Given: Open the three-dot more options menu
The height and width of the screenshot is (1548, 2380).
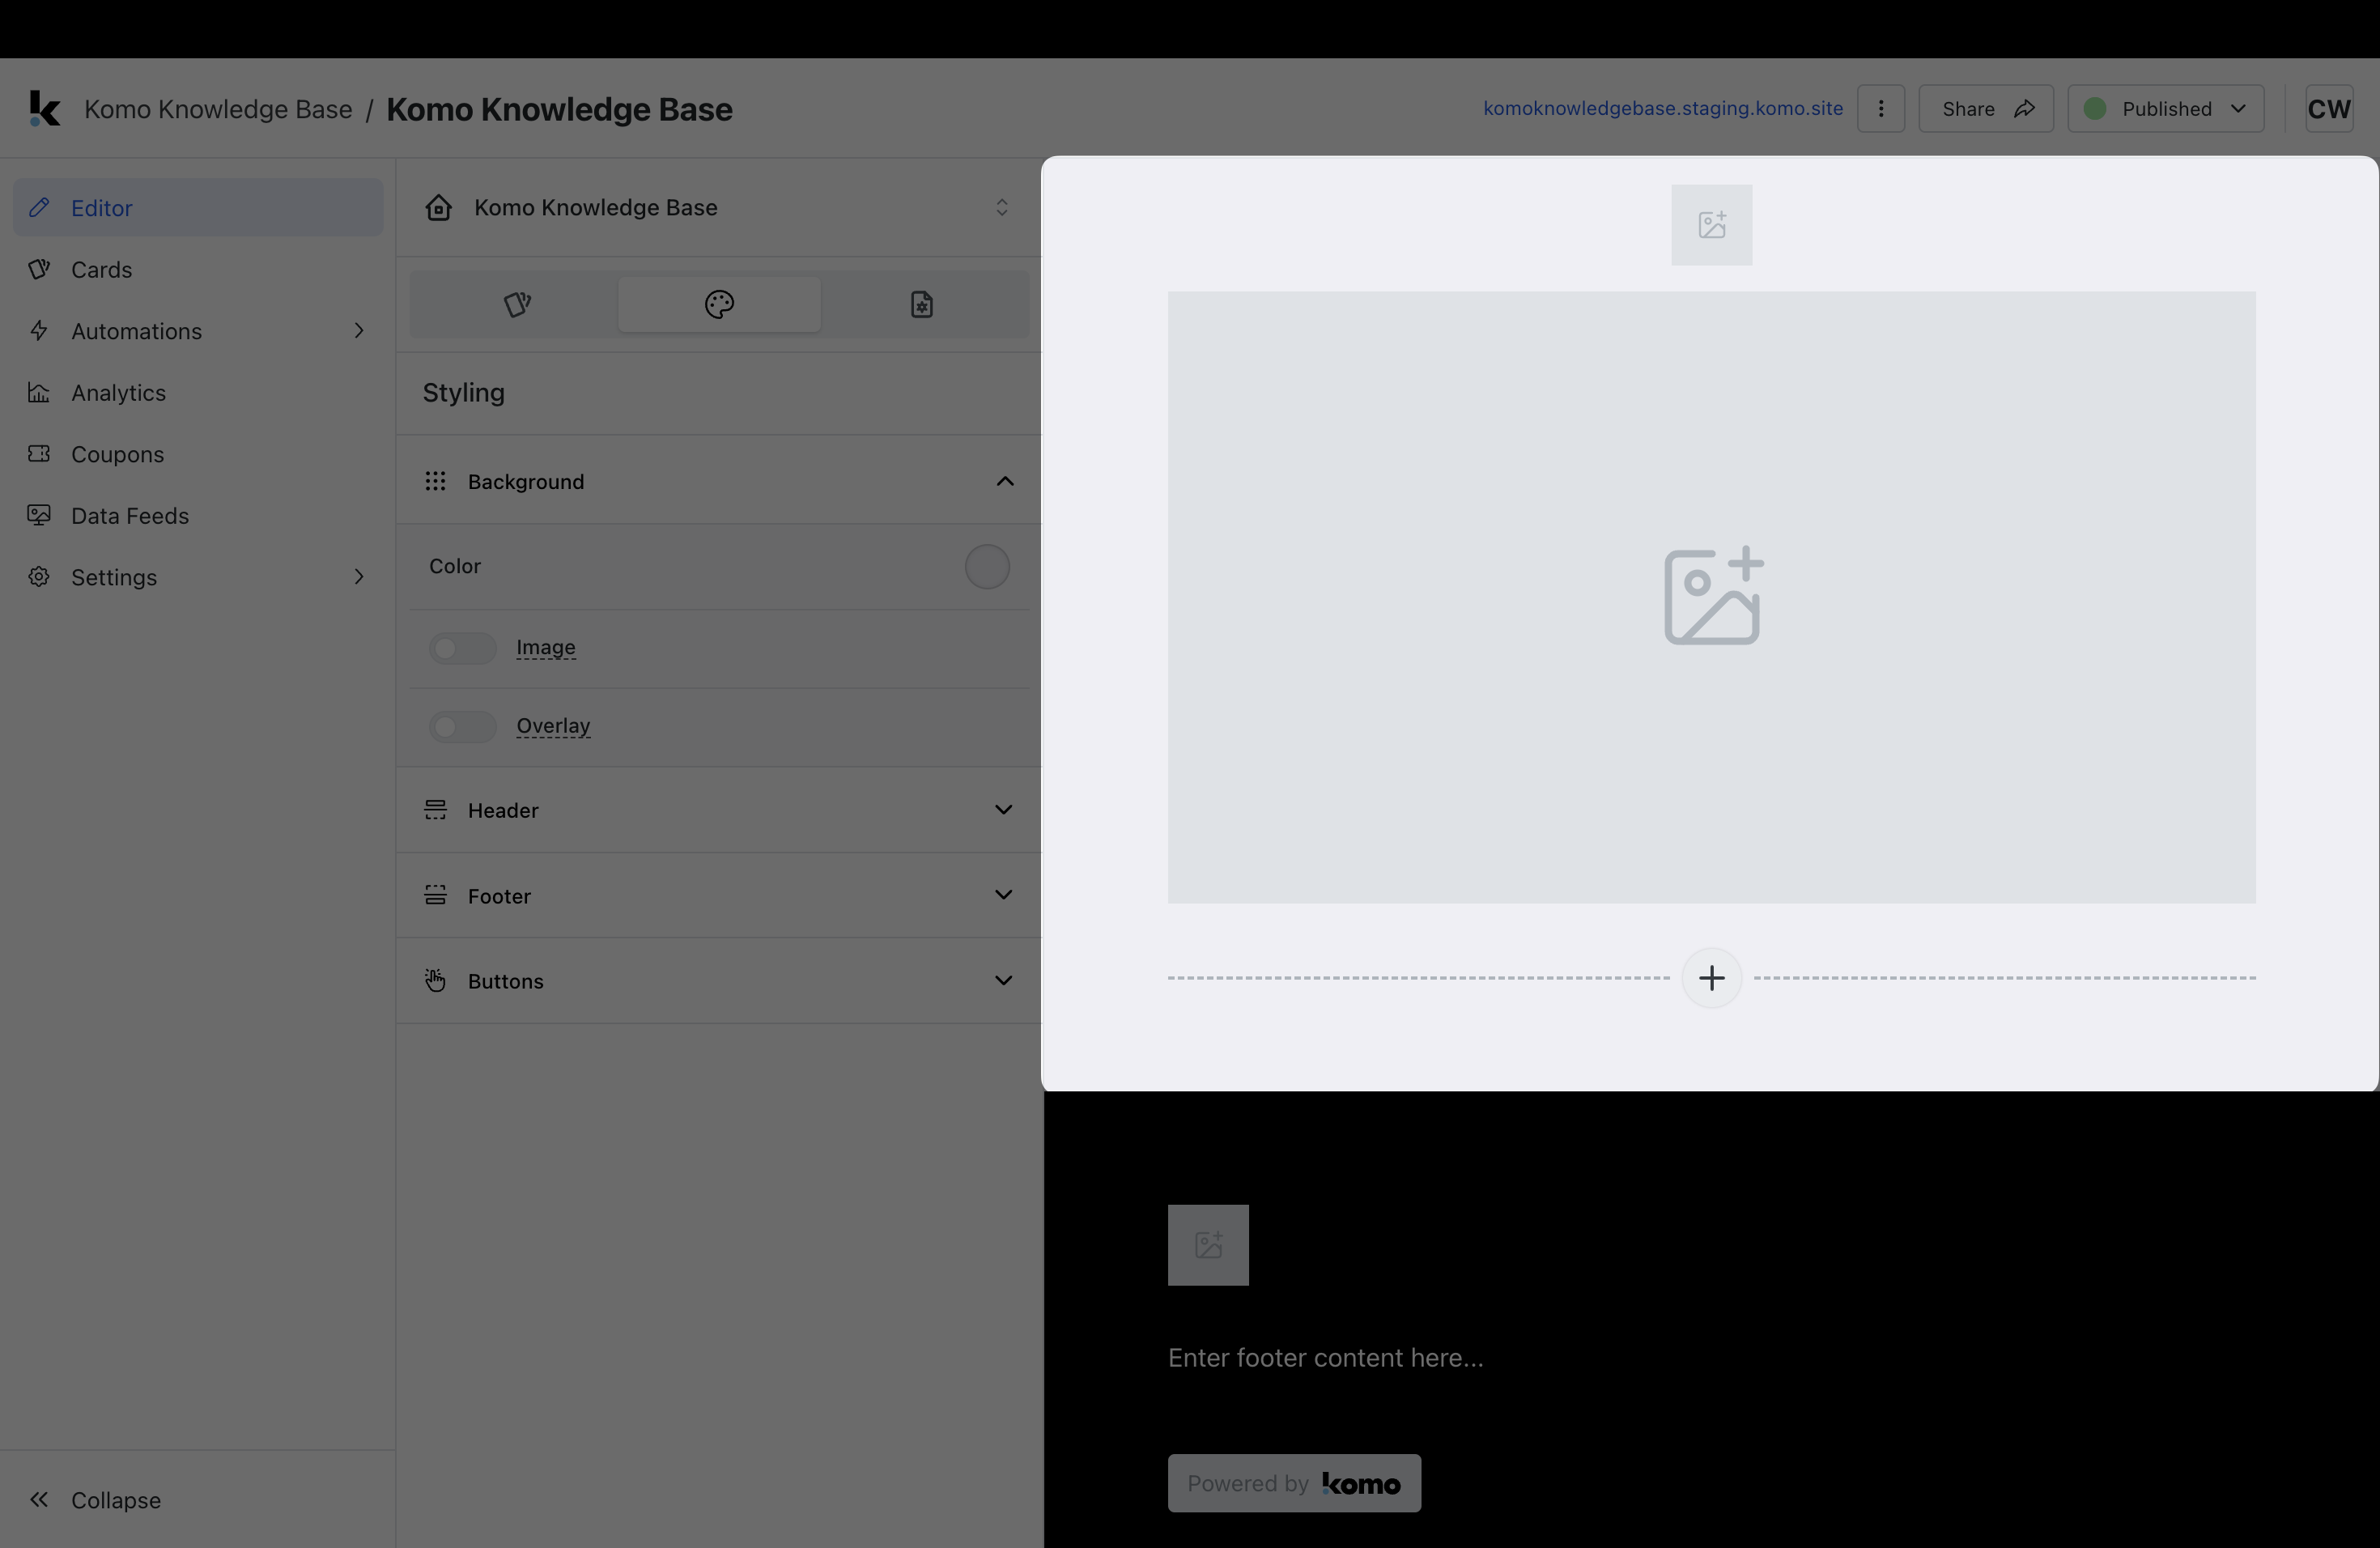Looking at the screenshot, I should click(1880, 109).
